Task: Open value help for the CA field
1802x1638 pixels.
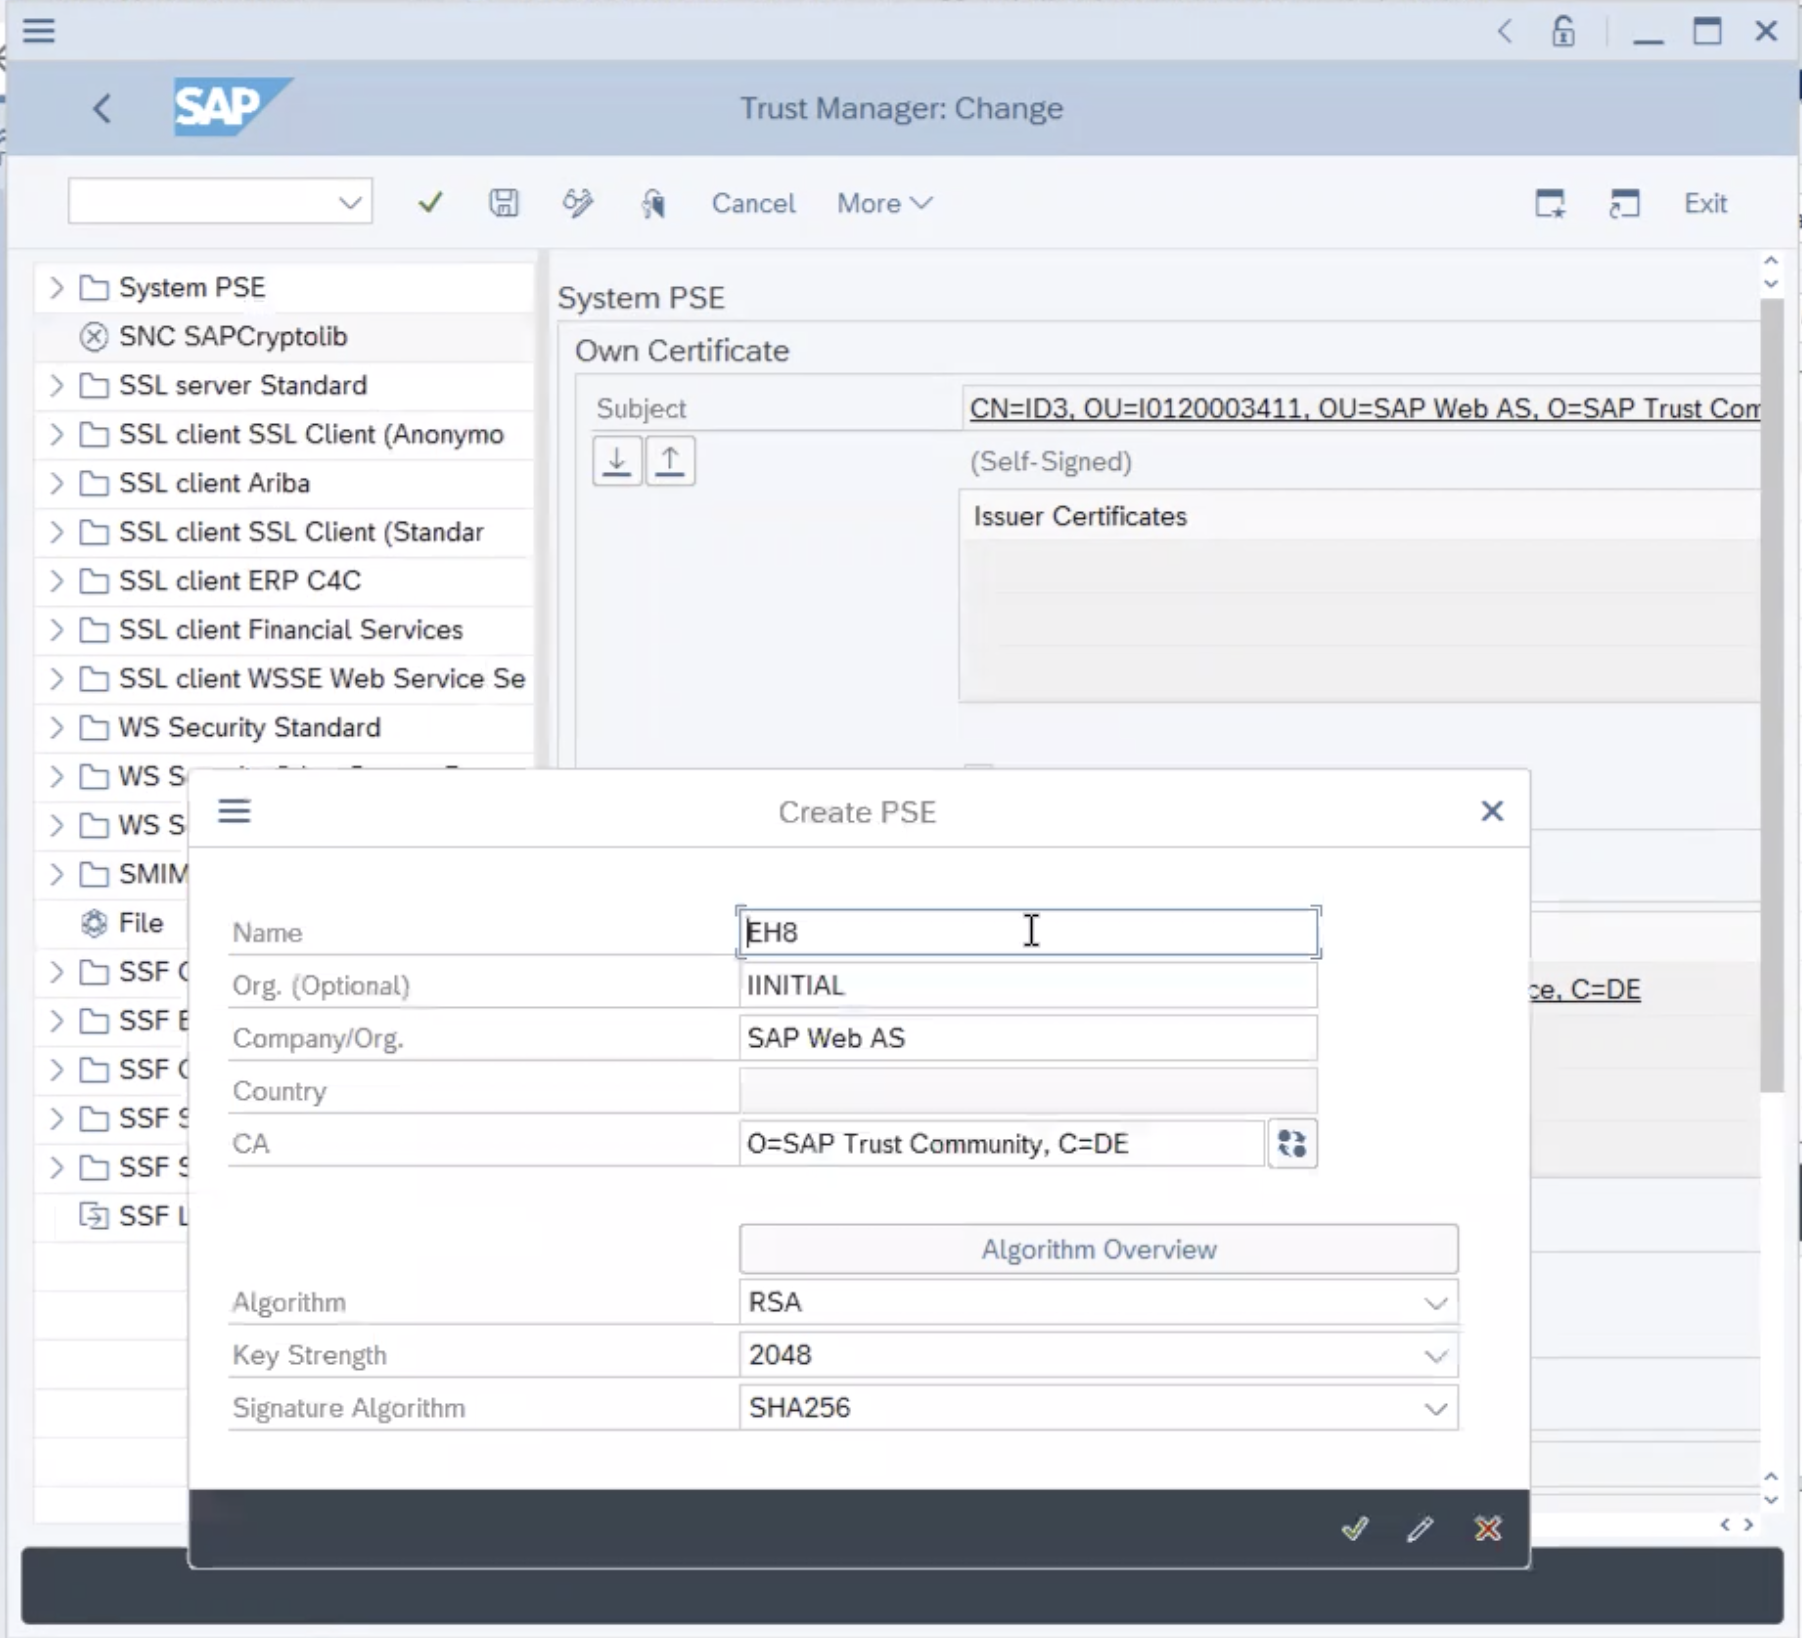Action: [x=1293, y=1143]
